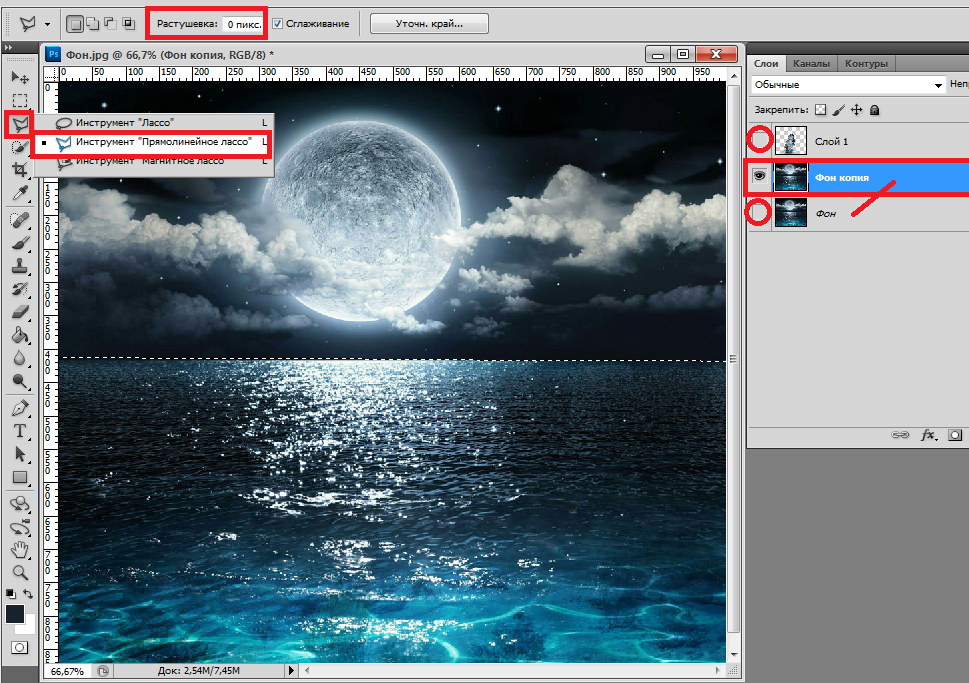
Task: Select the Crop tool
Action: coord(19,170)
